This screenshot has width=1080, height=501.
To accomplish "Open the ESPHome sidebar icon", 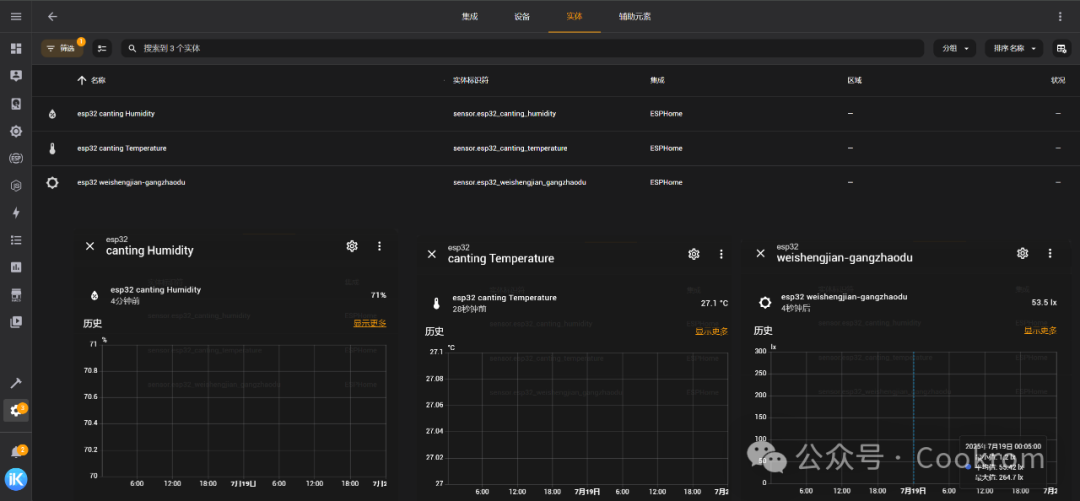I will (16, 158).
